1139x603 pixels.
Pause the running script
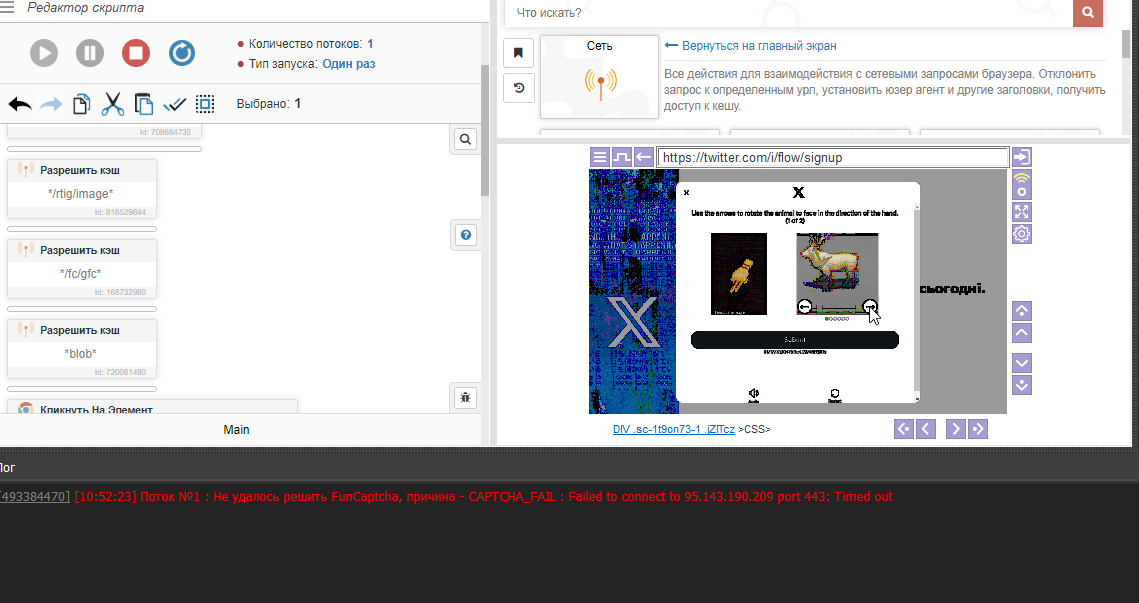coord(90,53)
